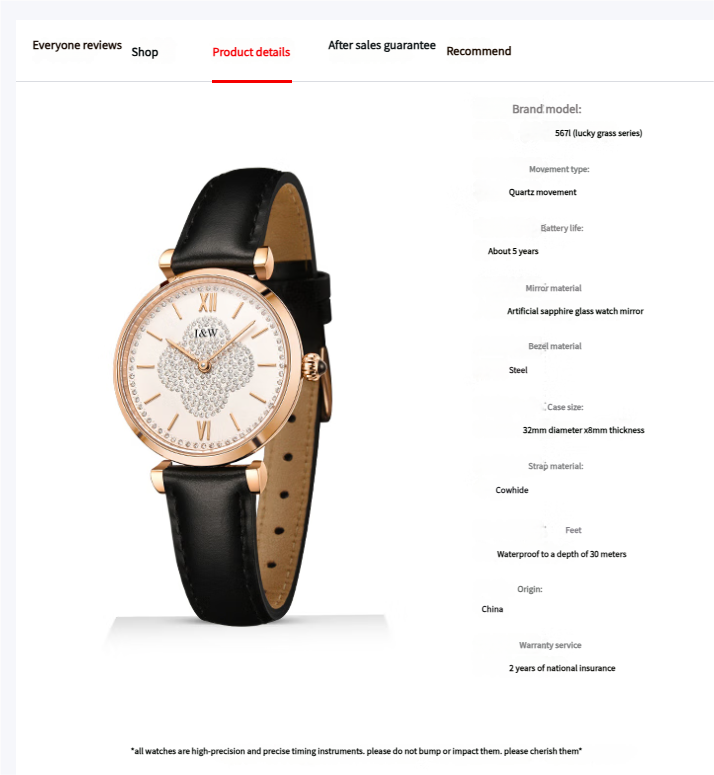Screen dimensions: 714x775
Task: Go to the Recommend tab
Action: 479,51
